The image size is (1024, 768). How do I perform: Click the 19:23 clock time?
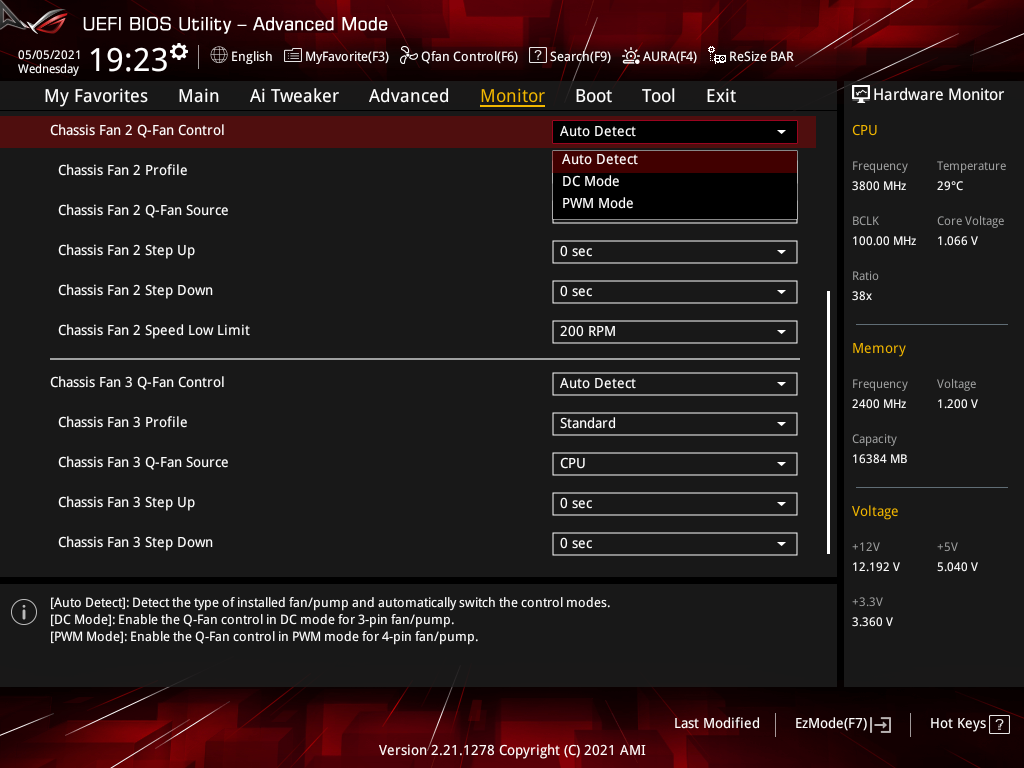pyautogui.click(x=129, y=60)
